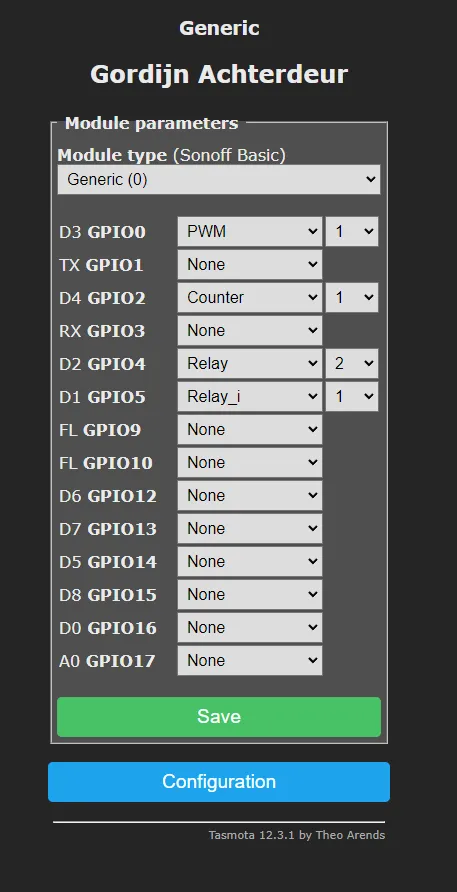Go back to the Configuration menu
Viewport: 457px width, 892px height.
coord(219,782)
